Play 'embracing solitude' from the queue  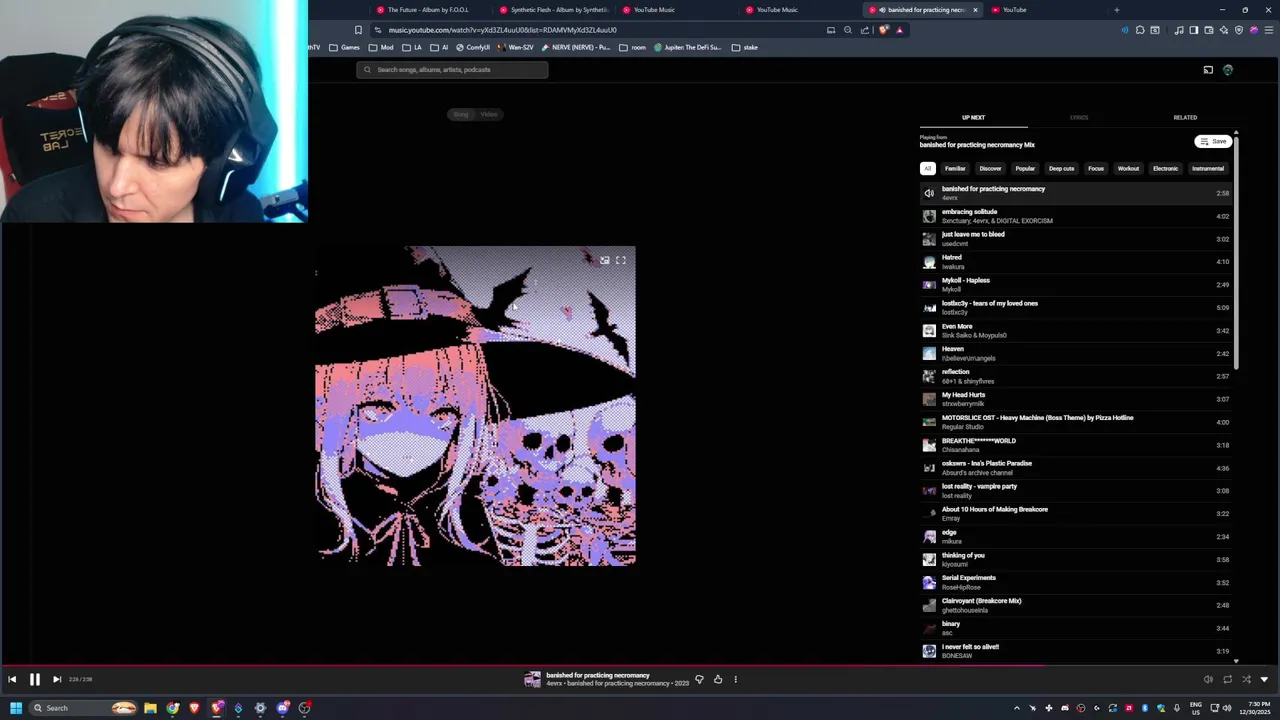coord(1077,216)
